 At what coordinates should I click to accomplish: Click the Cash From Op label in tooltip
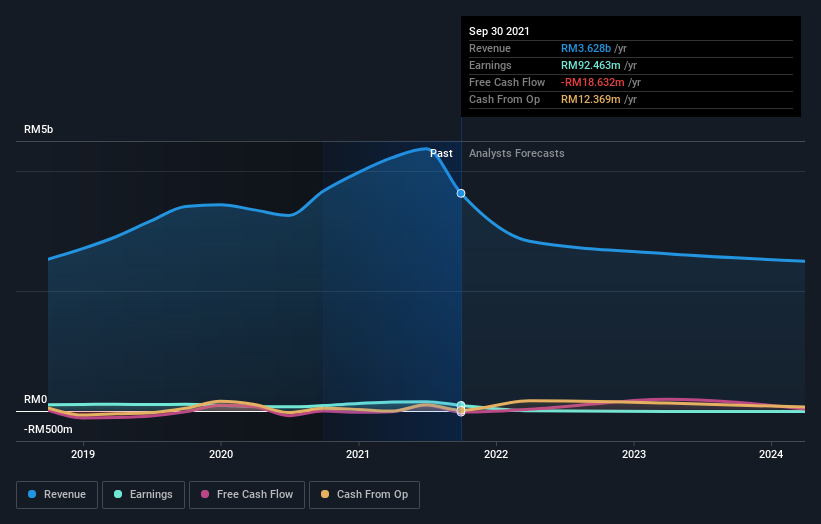click(504, 99)
